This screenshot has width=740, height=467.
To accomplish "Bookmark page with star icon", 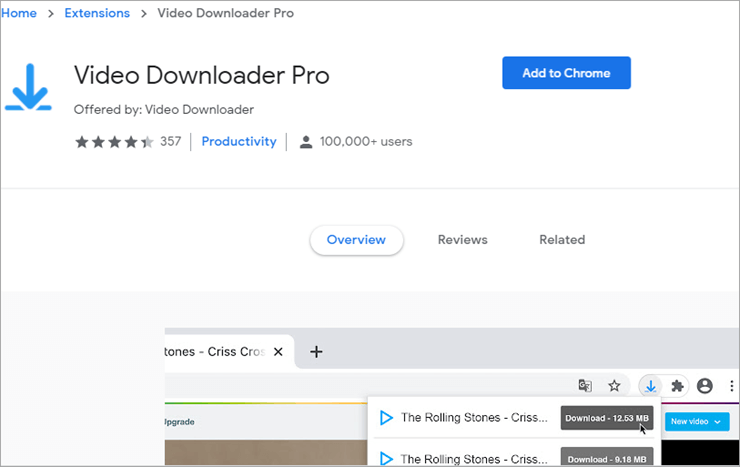I will tap(614, 386).
